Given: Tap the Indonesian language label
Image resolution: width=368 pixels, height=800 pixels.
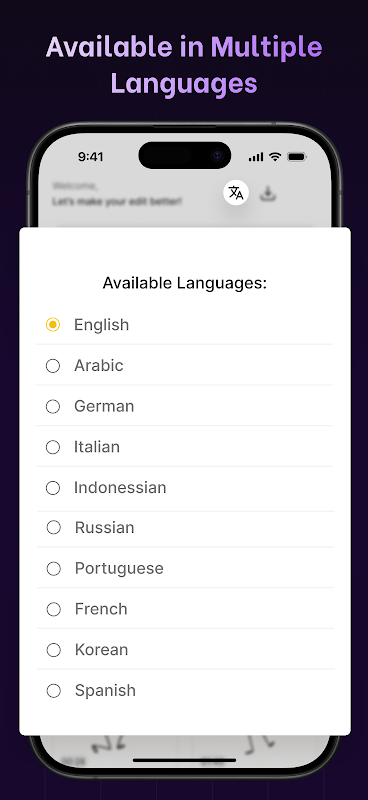Looking at the screenshot, I should coord(120,488).
